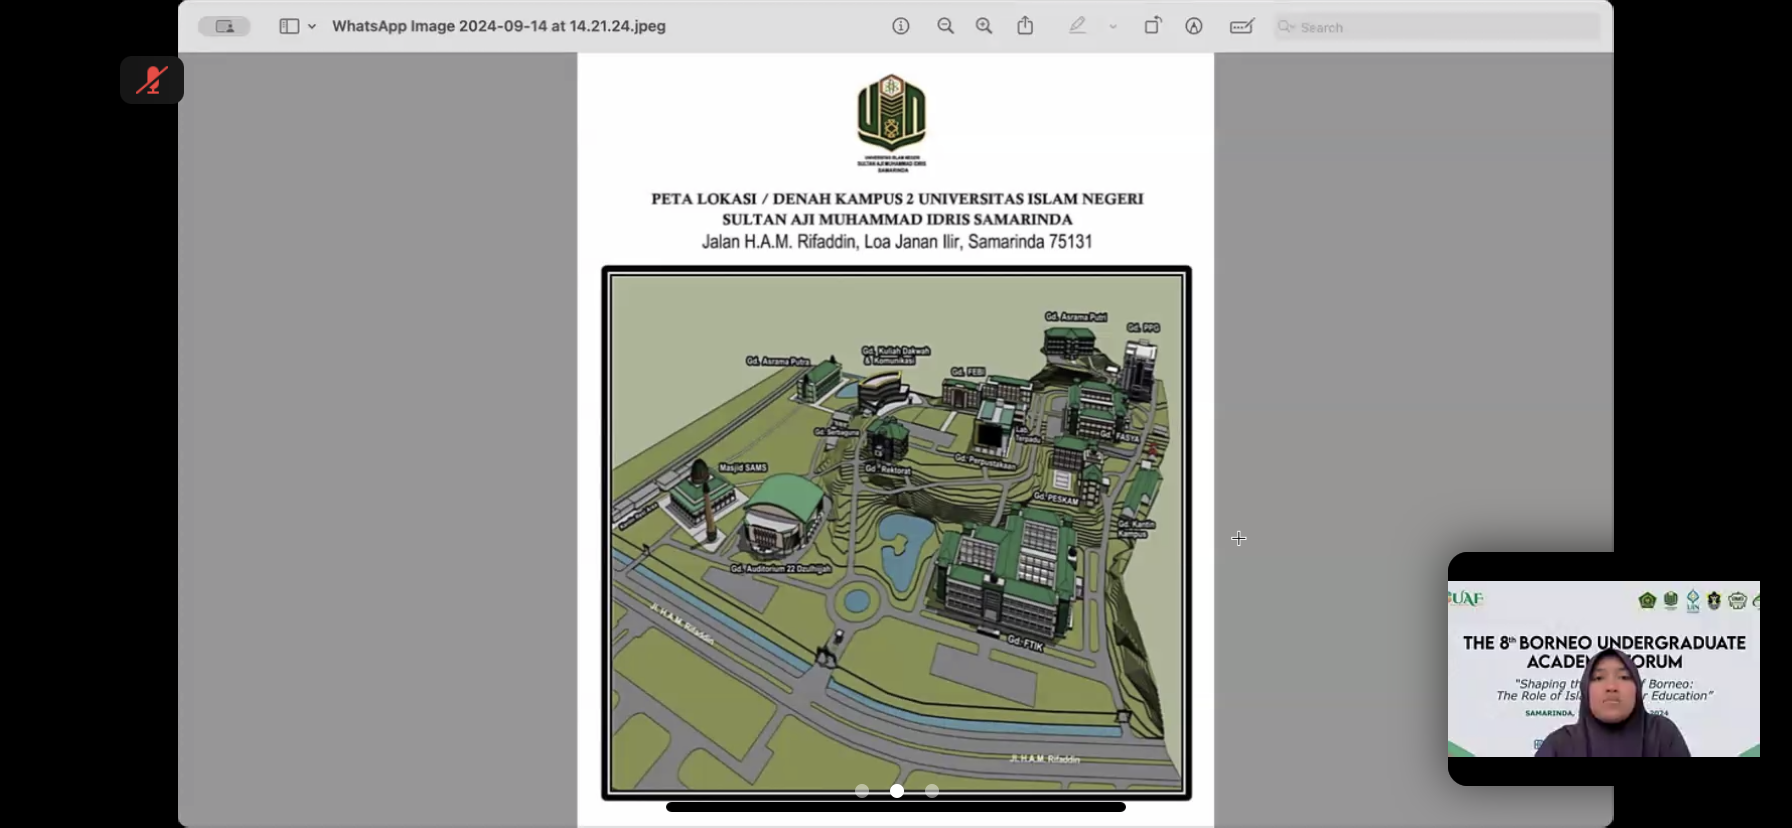Select the Highlight pen tool

pos(1077,27)
